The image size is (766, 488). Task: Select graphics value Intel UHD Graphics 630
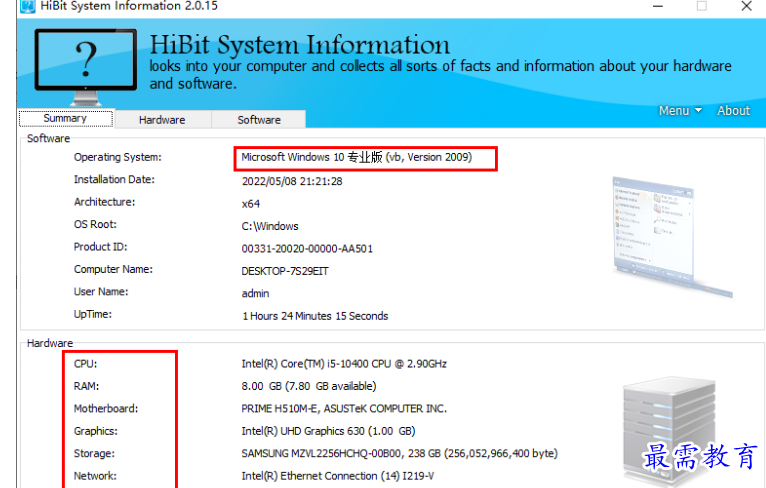(328, 431)
